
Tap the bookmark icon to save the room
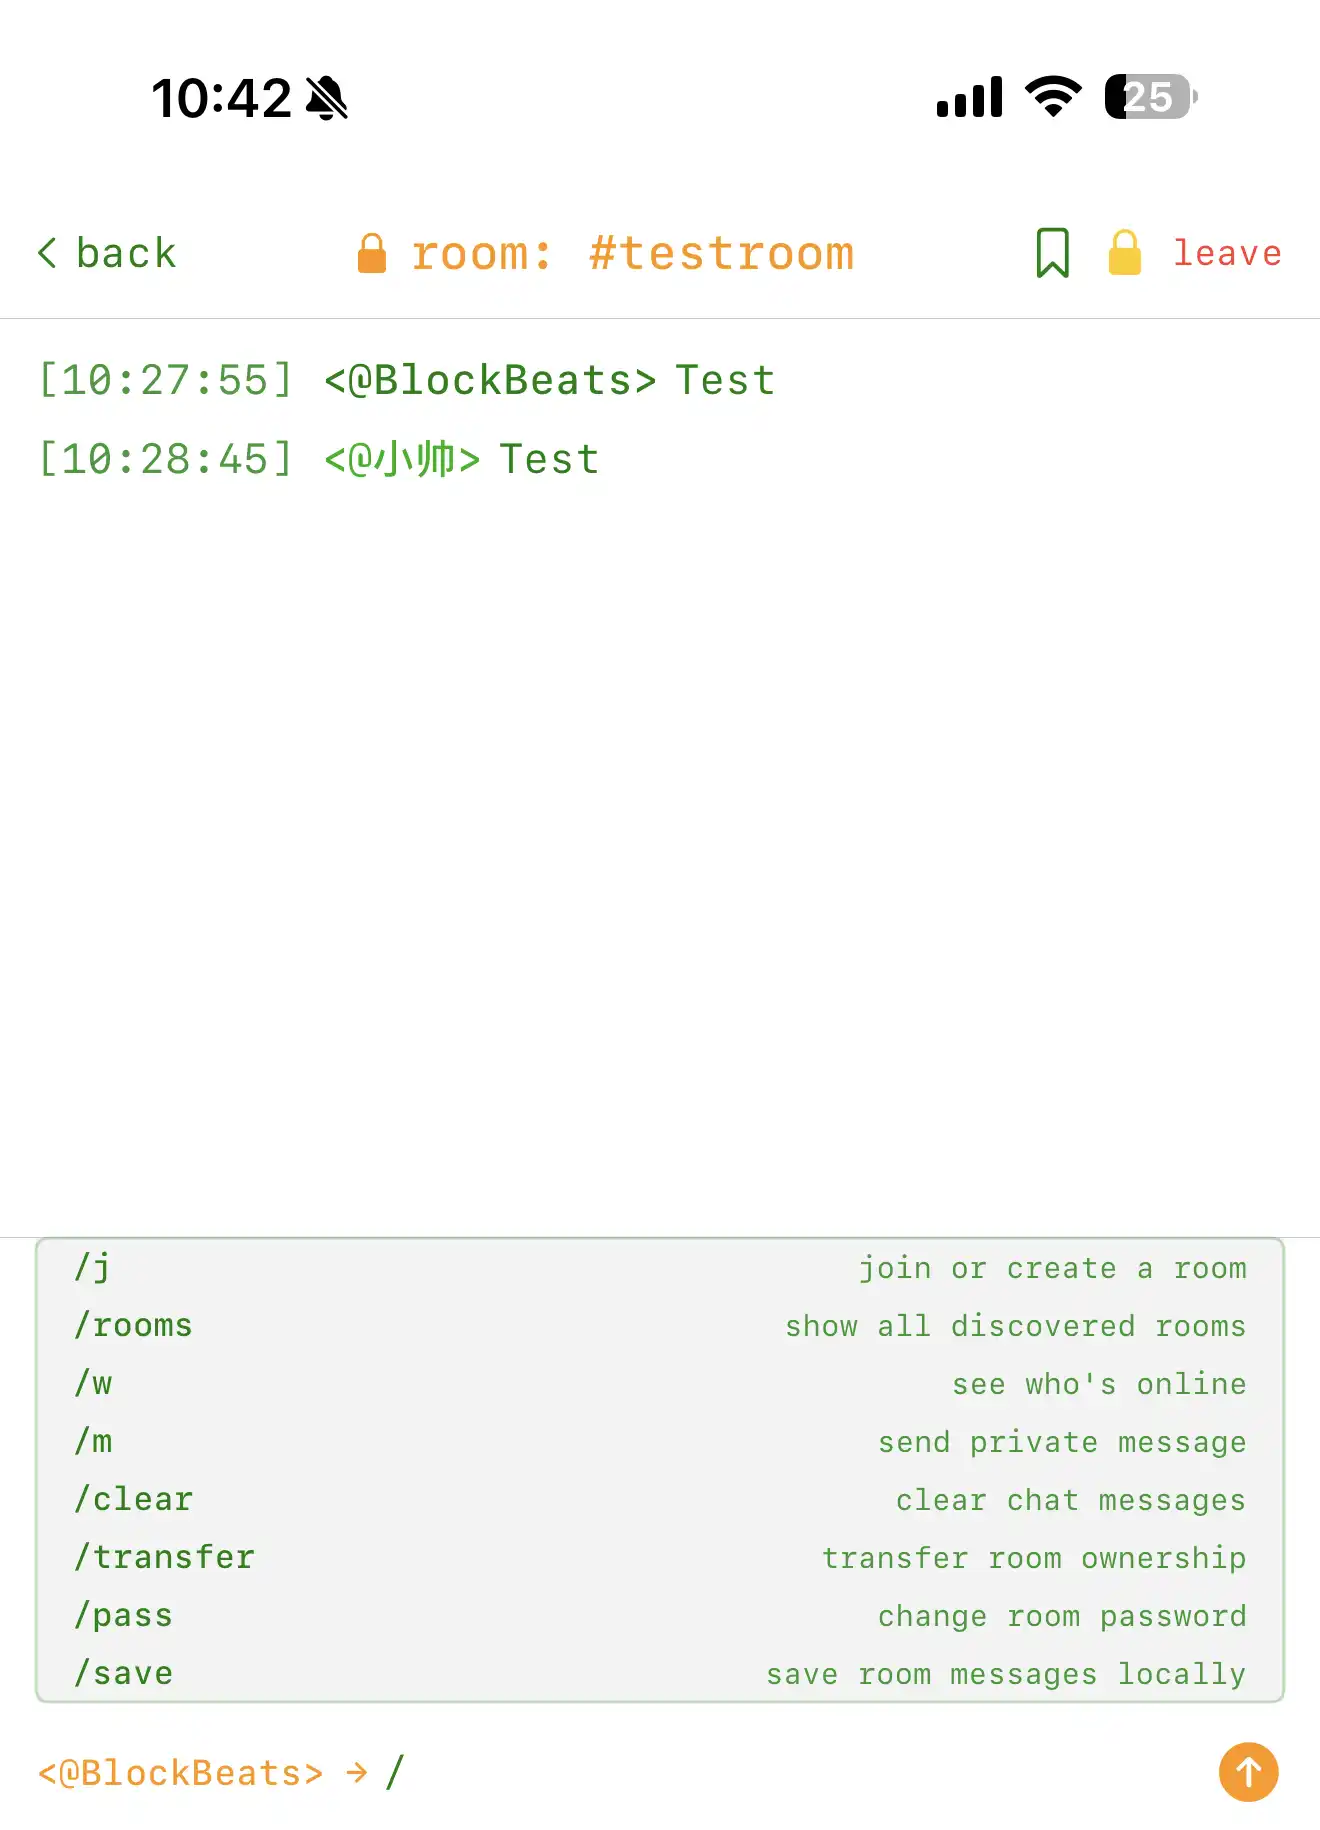[1054, 252]
